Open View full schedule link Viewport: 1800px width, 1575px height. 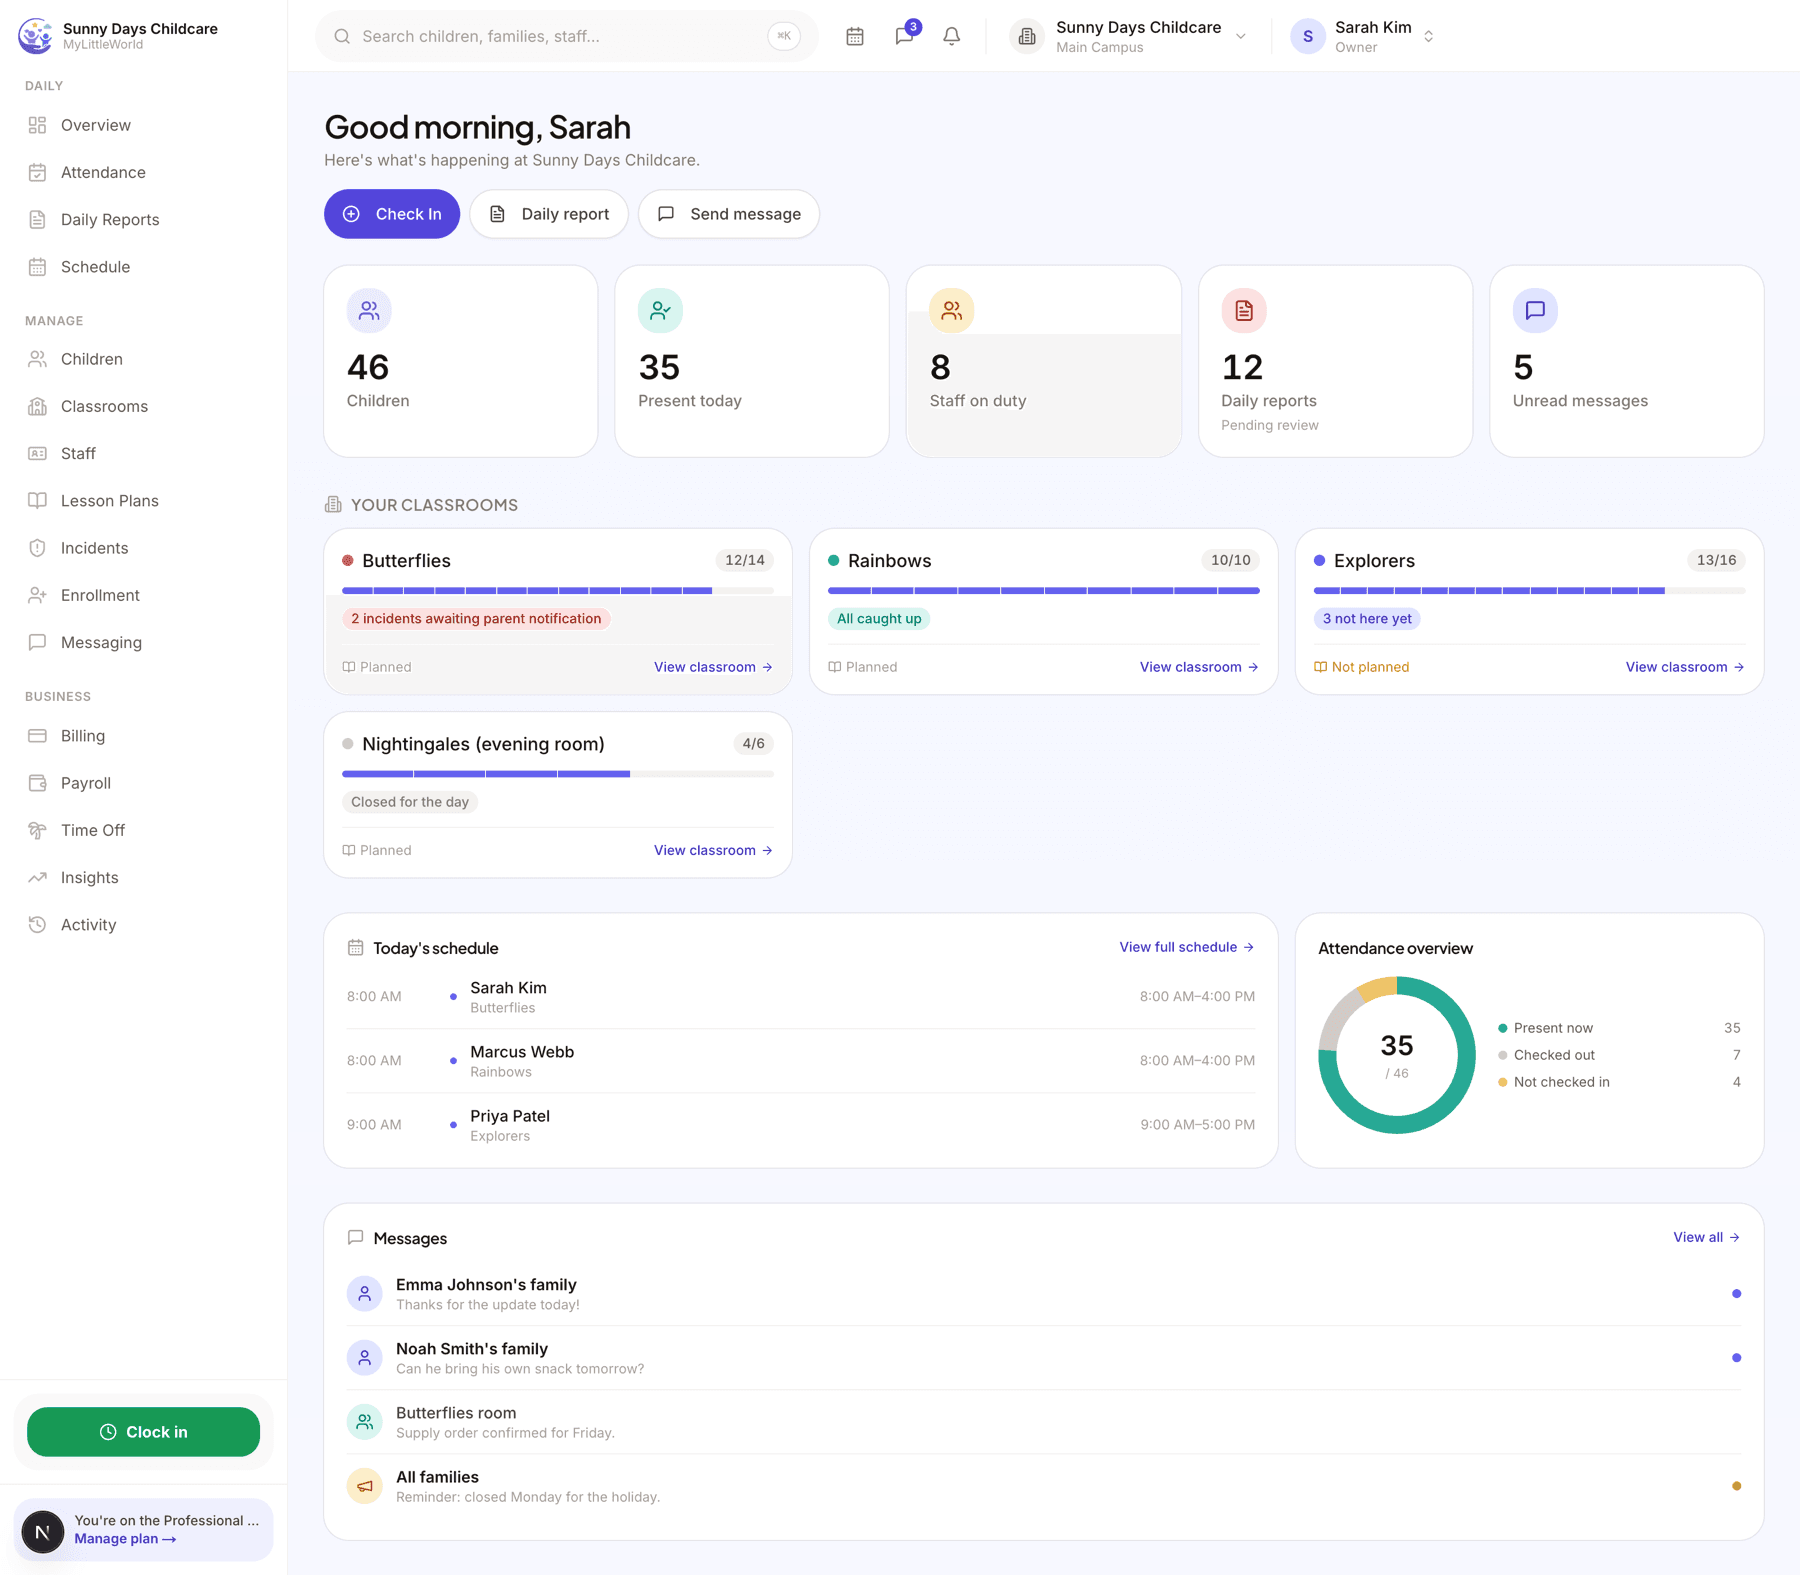coord(1186,947)
